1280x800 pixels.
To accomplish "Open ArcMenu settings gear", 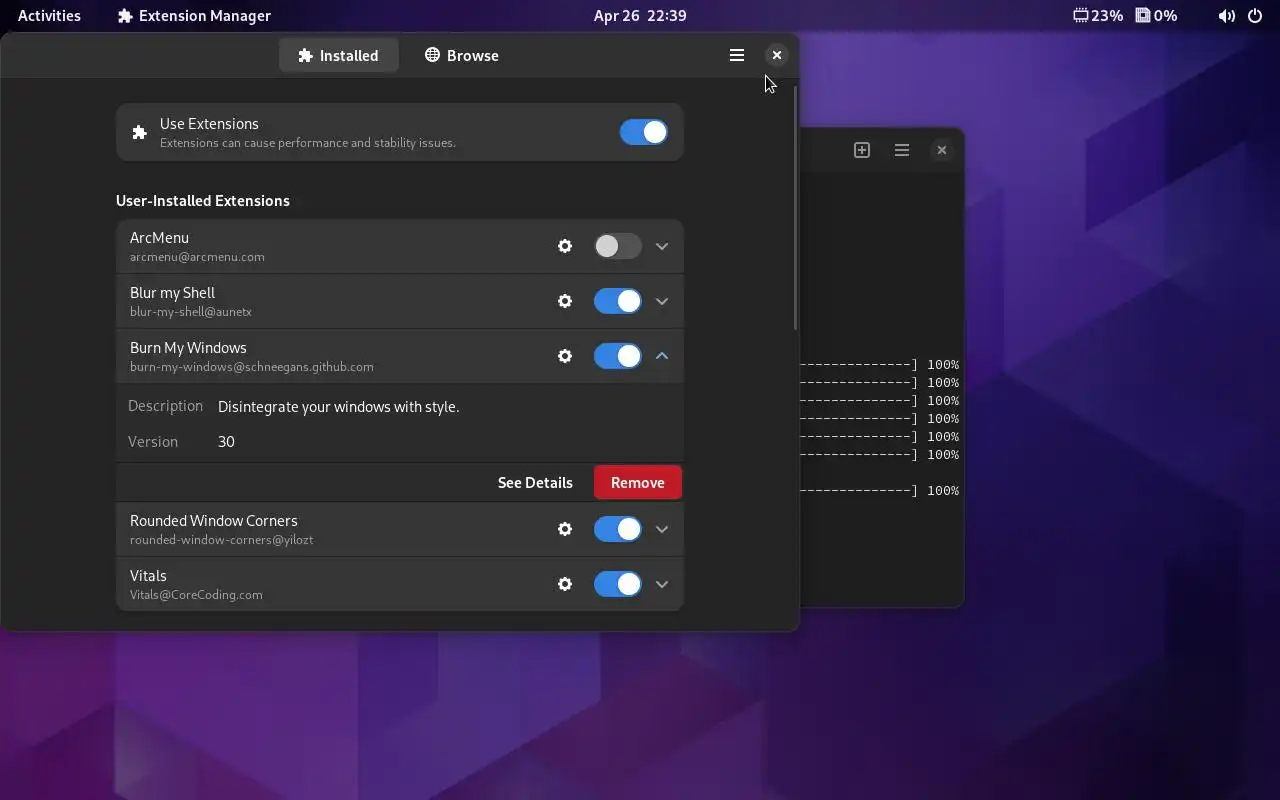I will tap(565, 246).
